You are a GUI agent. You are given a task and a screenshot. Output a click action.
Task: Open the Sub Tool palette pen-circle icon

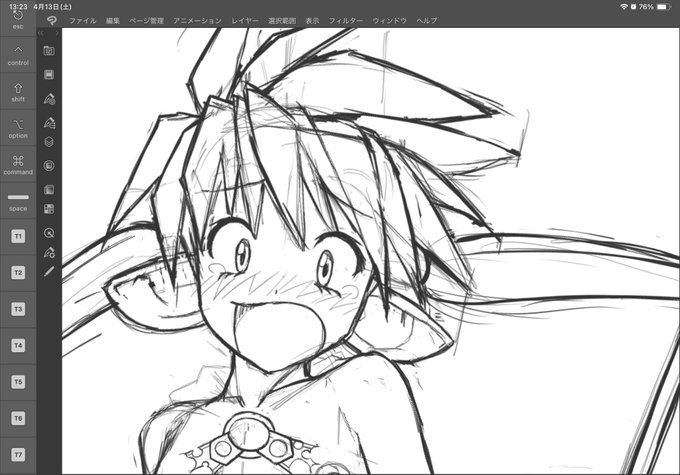tap(49, 99)
